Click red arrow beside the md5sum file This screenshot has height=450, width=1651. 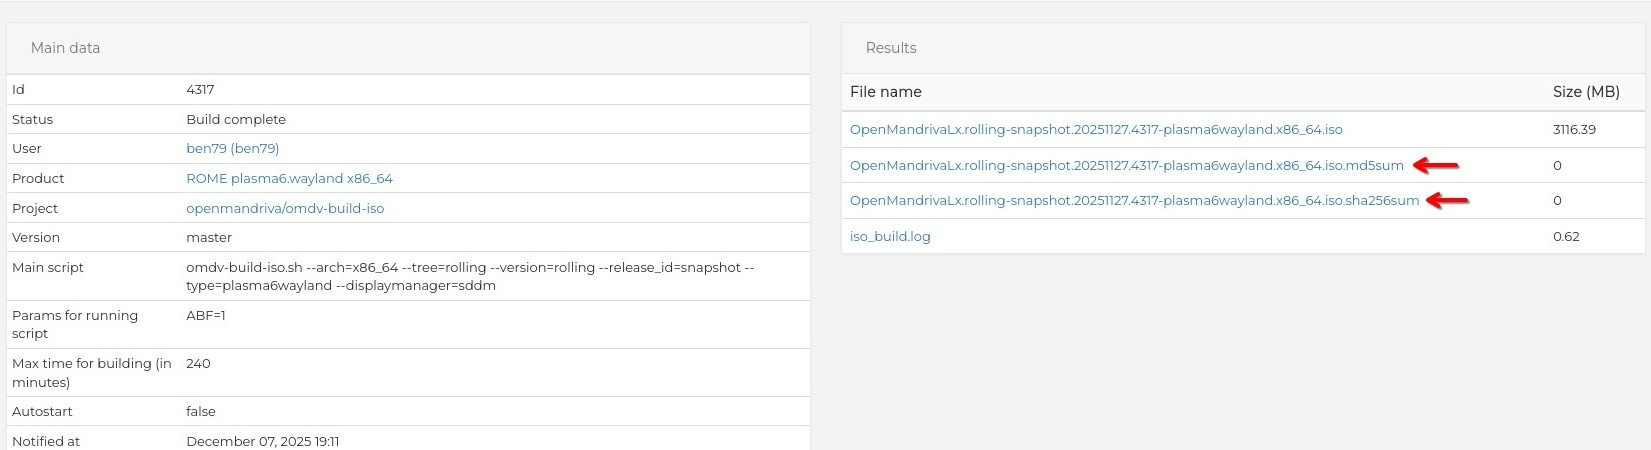[1435, 165]
